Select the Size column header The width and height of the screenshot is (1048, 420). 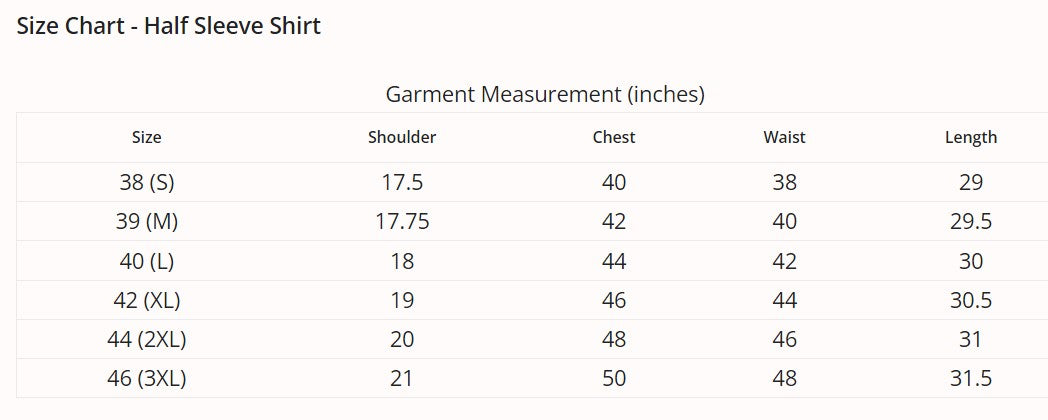click(146, 137)
